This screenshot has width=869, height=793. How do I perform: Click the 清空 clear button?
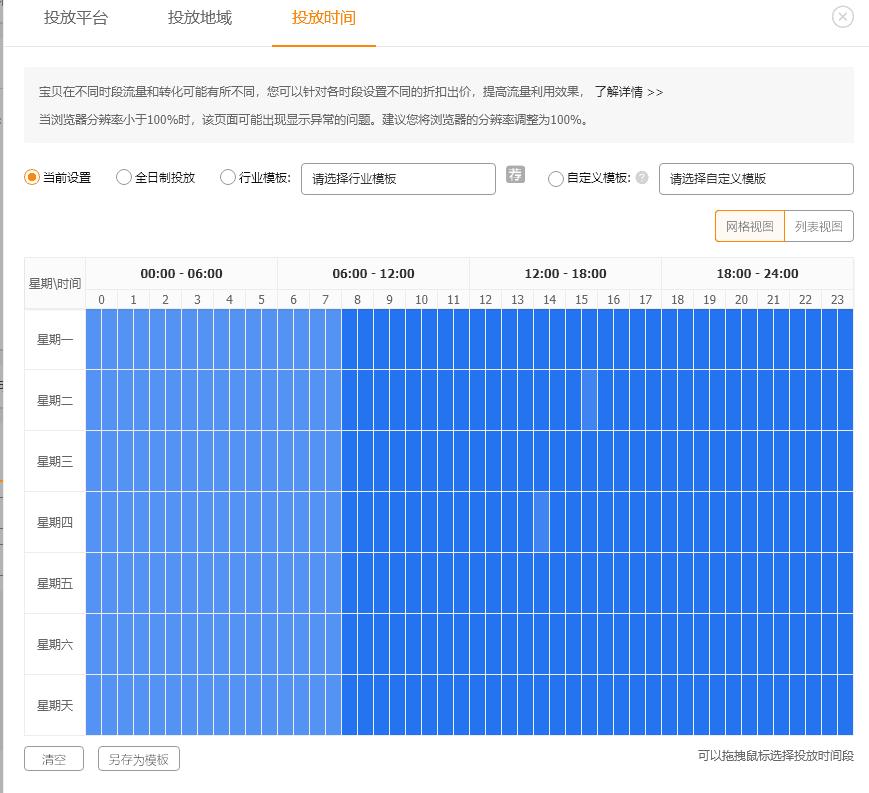point(53,758)
